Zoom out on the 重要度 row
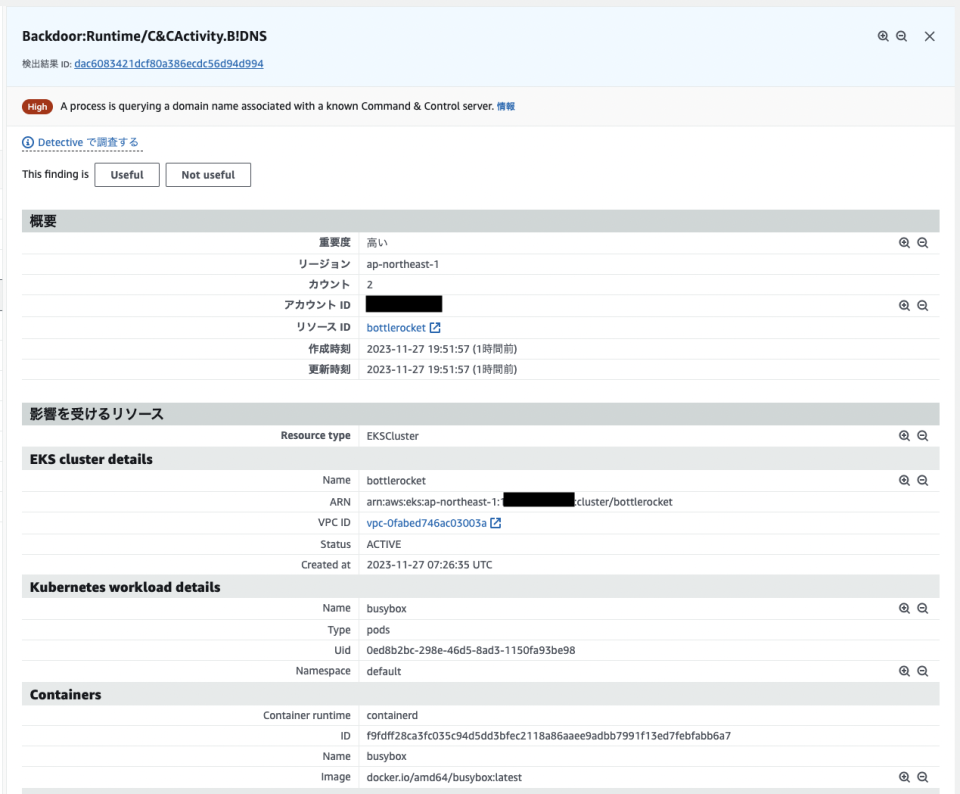This screenshot has height=794, width=960. [922, 242]
